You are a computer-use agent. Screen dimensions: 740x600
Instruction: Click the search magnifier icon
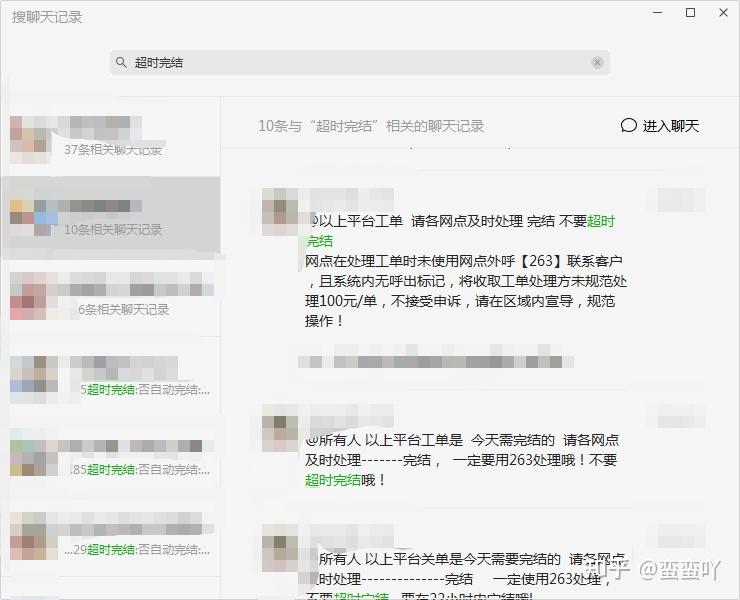coord(121,62)
